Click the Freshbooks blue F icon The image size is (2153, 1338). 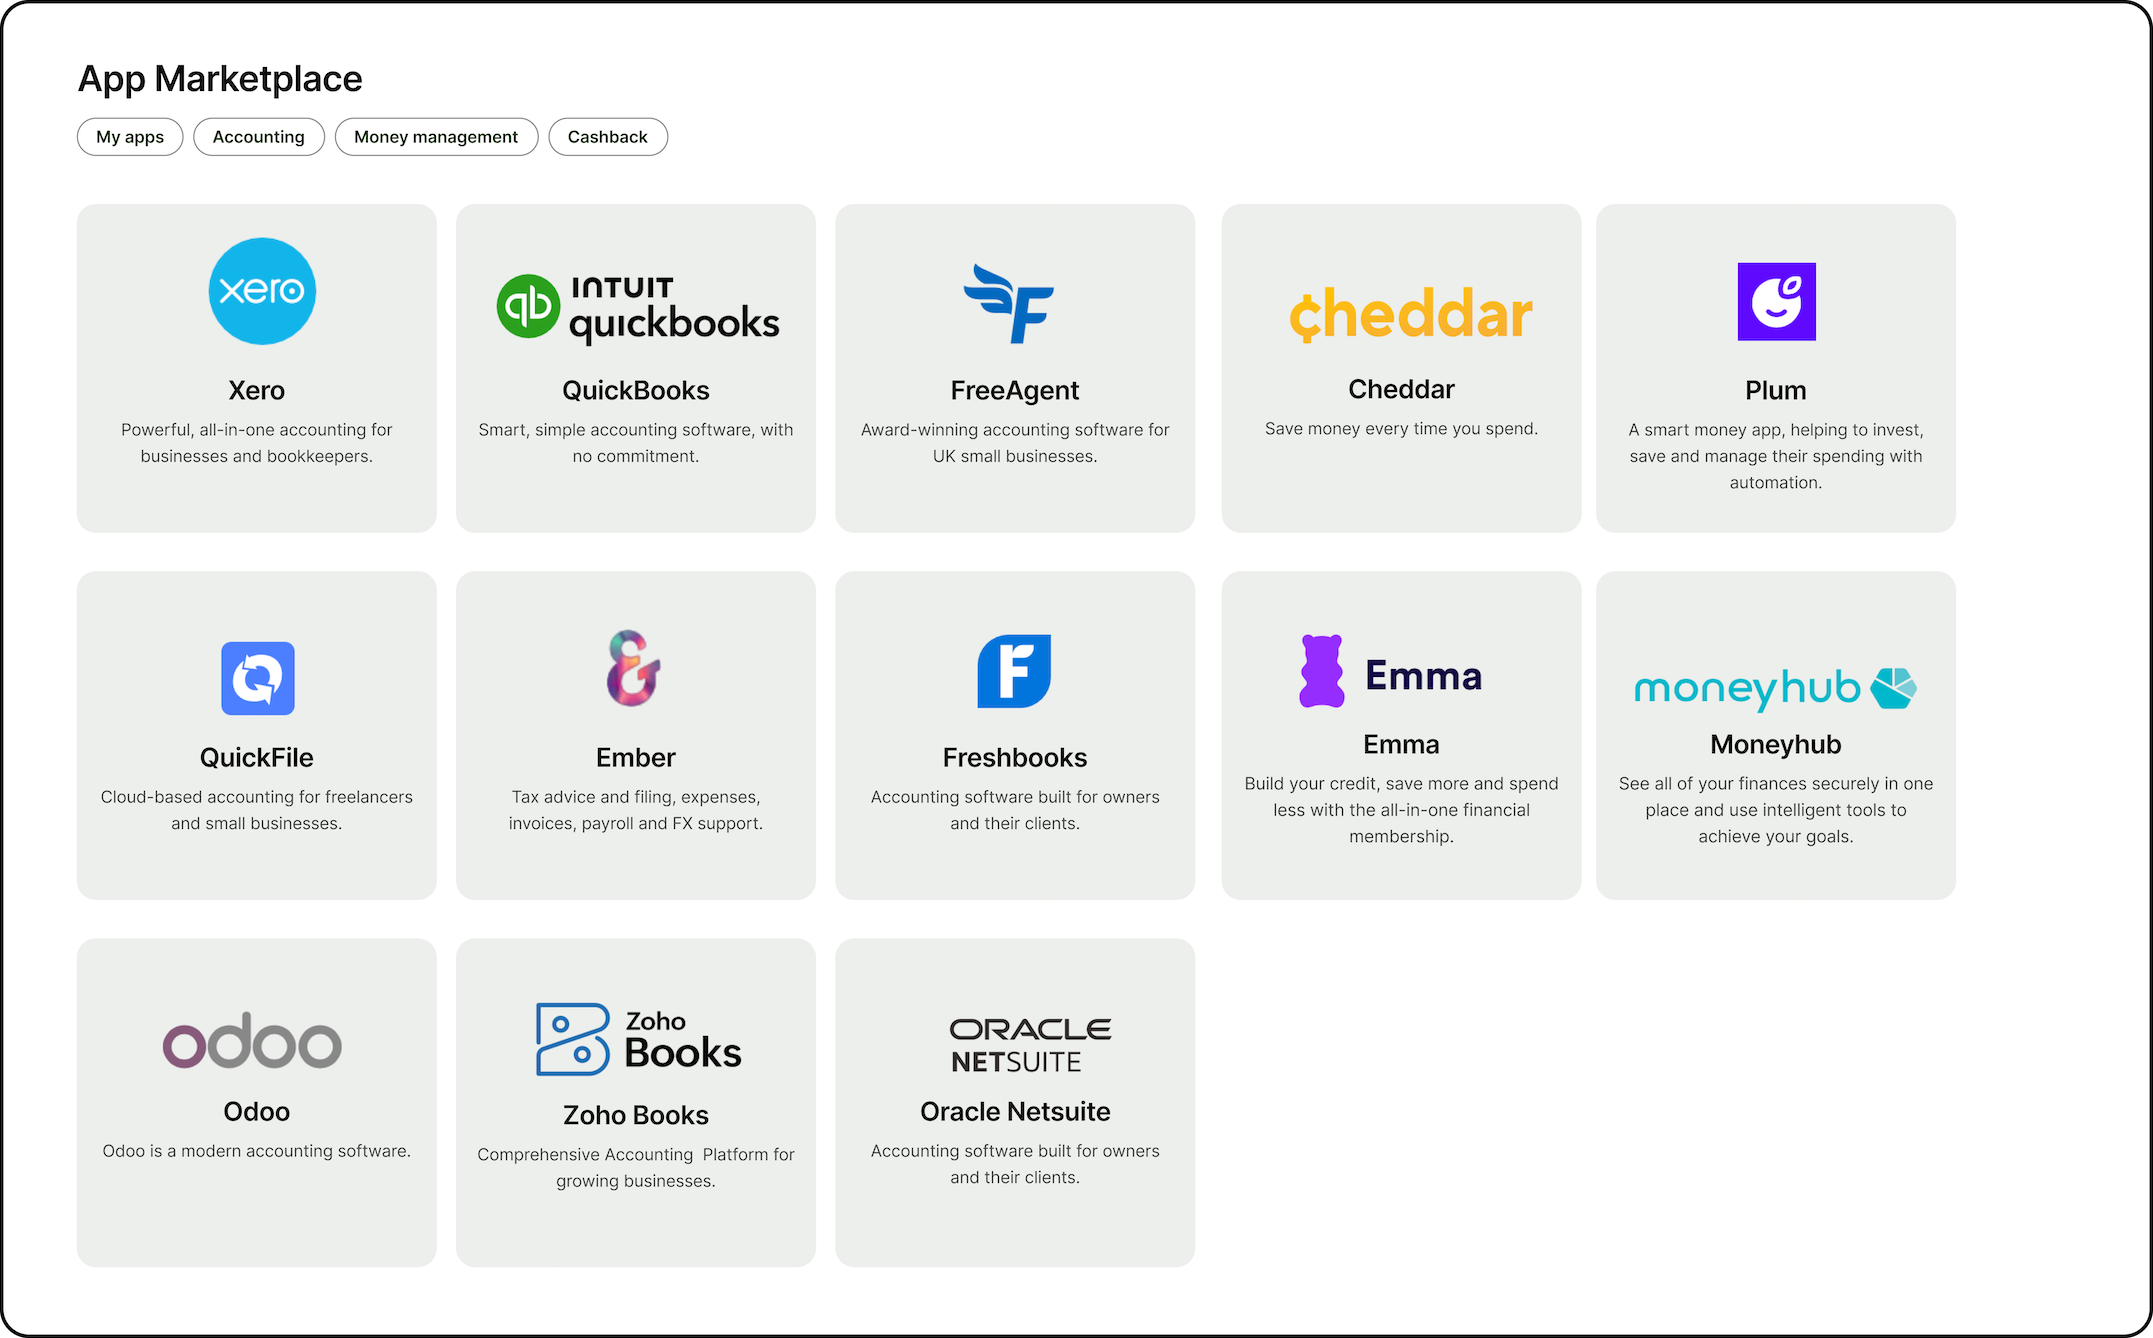[1014, 671]
